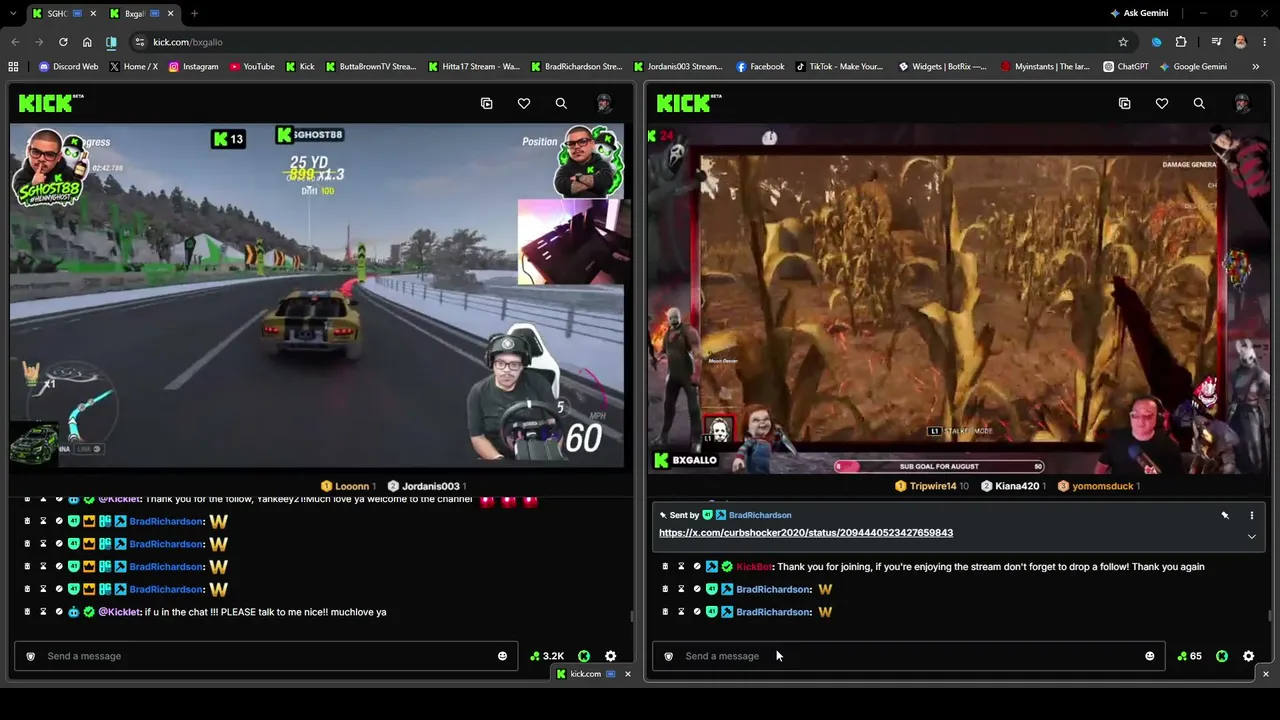Select top gifter Looonn in left pane
Image resolution: width=1280 pixels, height=720 pixels.
[x=348, y=486]
